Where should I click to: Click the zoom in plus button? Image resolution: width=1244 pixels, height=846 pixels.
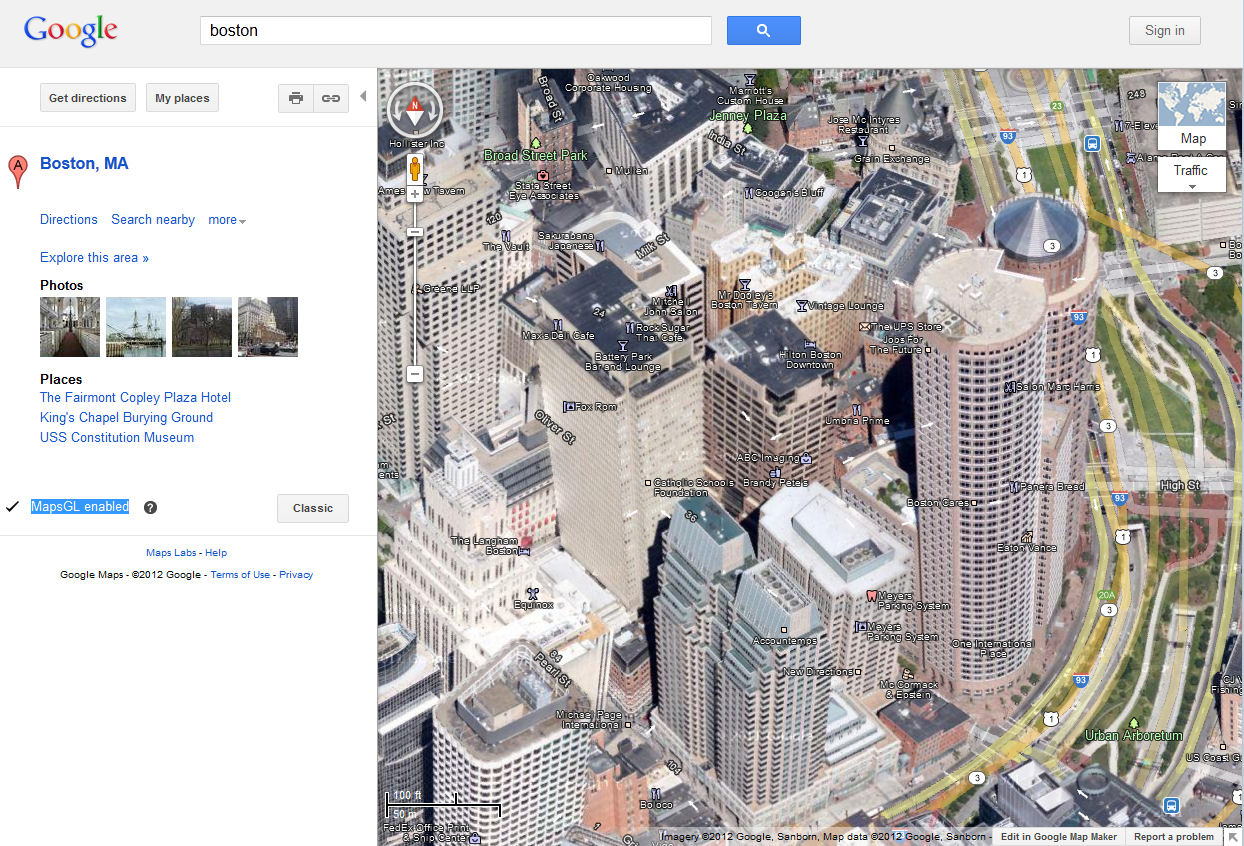click(x=415, y=194)
